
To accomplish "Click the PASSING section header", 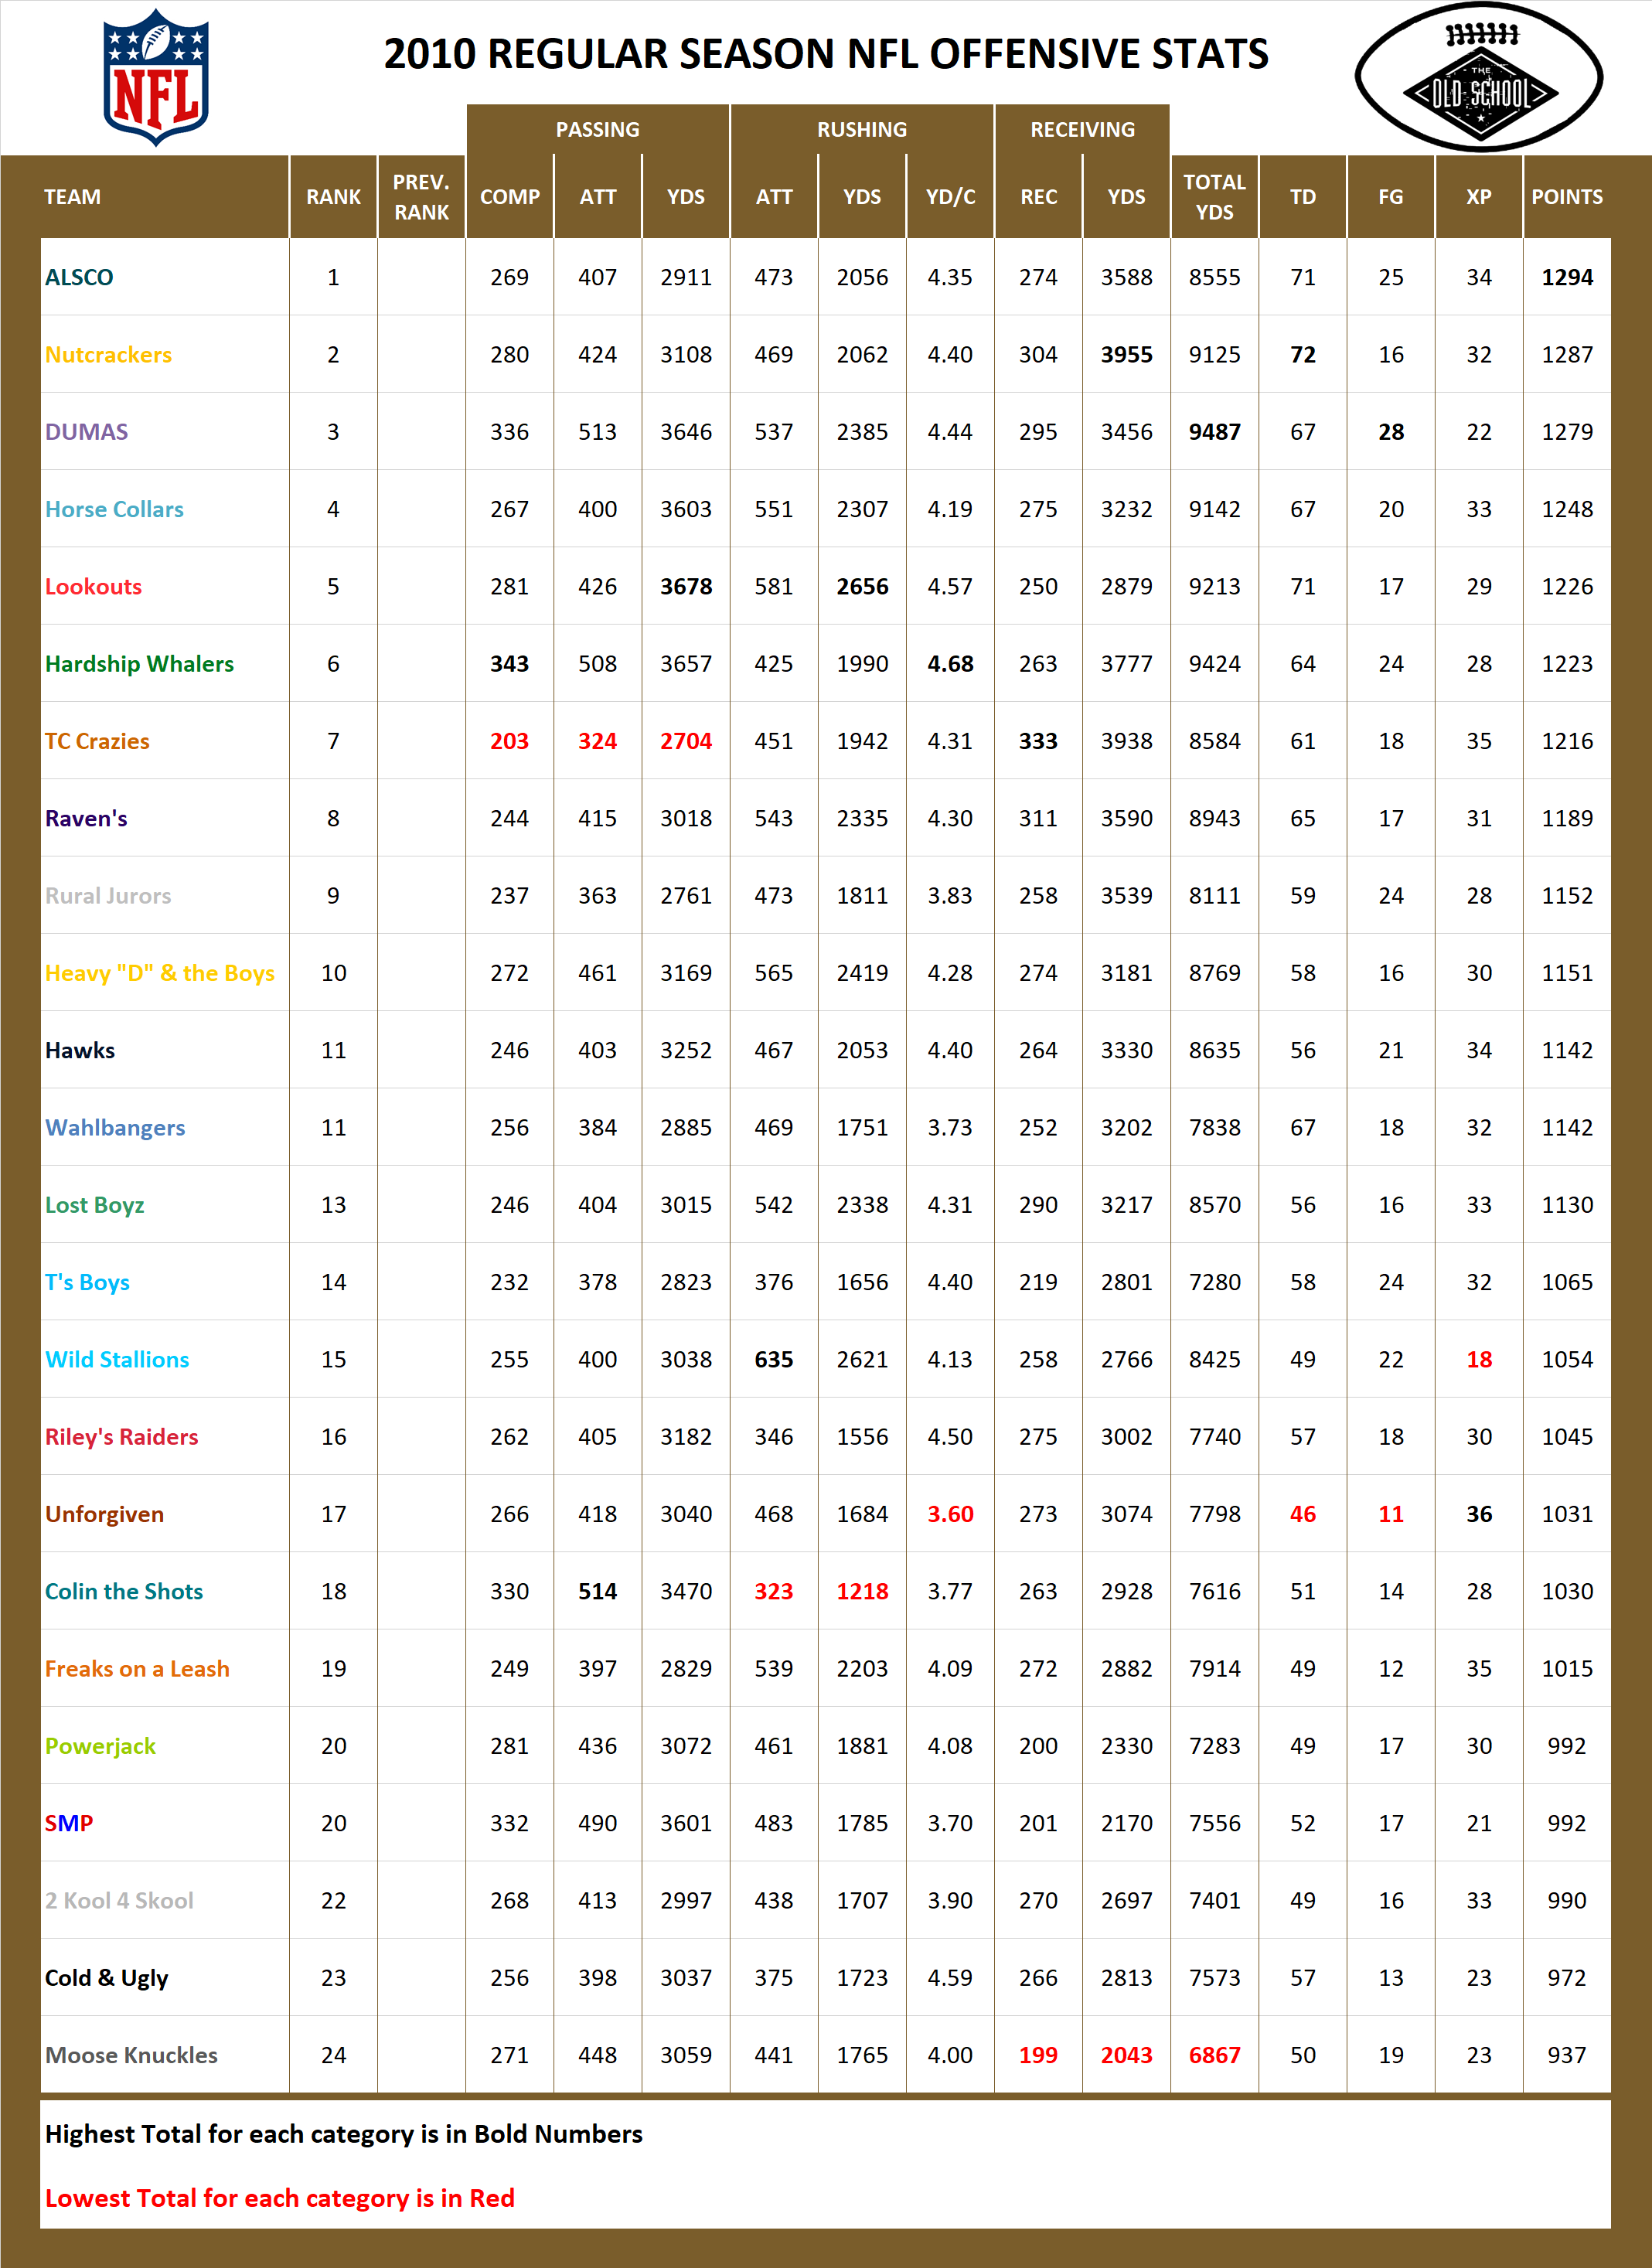I will (x=598, y=130).
